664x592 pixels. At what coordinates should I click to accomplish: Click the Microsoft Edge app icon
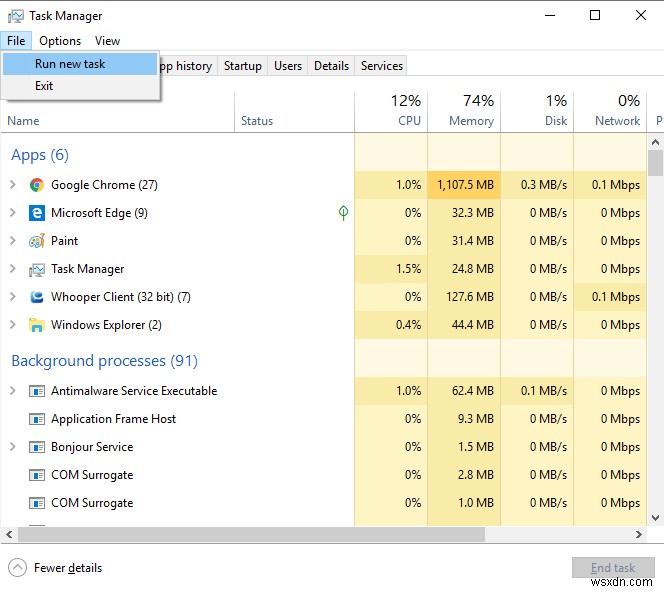click(x=37, y=213)
